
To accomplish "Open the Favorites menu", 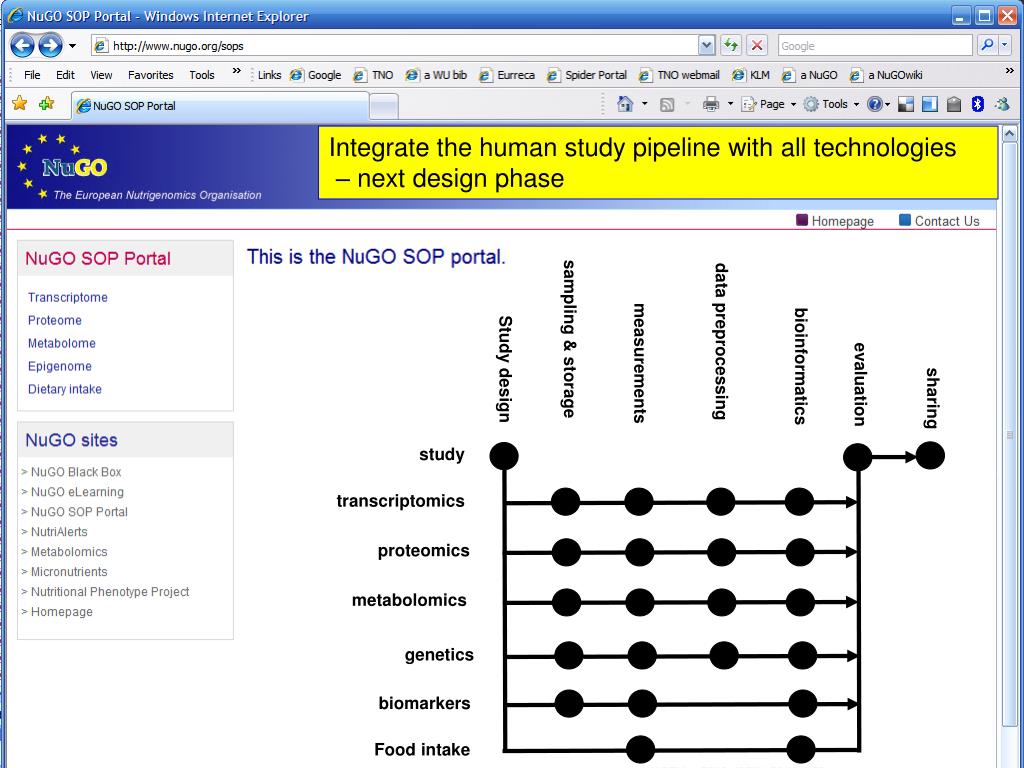I will tap(151, 75).
